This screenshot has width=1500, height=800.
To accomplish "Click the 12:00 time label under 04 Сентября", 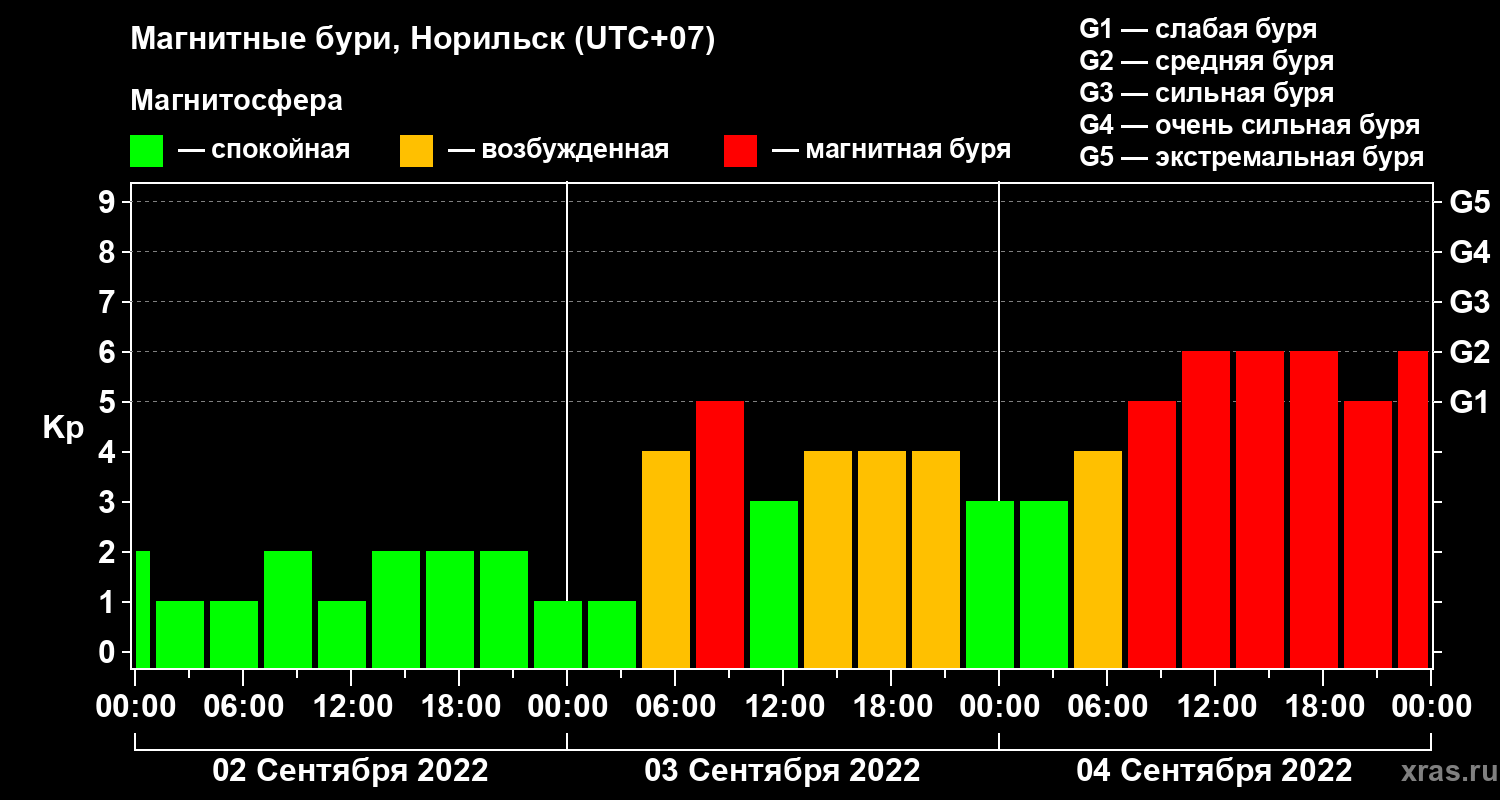I will click(x=1215, y=706).
